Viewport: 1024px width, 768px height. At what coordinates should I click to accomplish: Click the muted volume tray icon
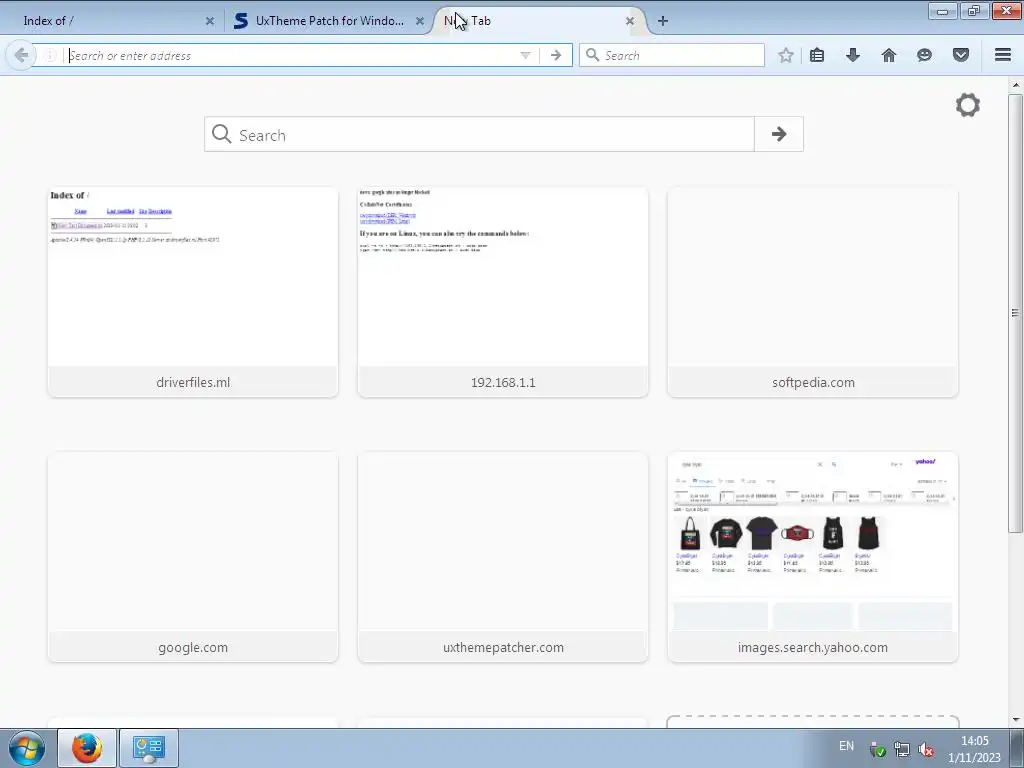point(925,750)
